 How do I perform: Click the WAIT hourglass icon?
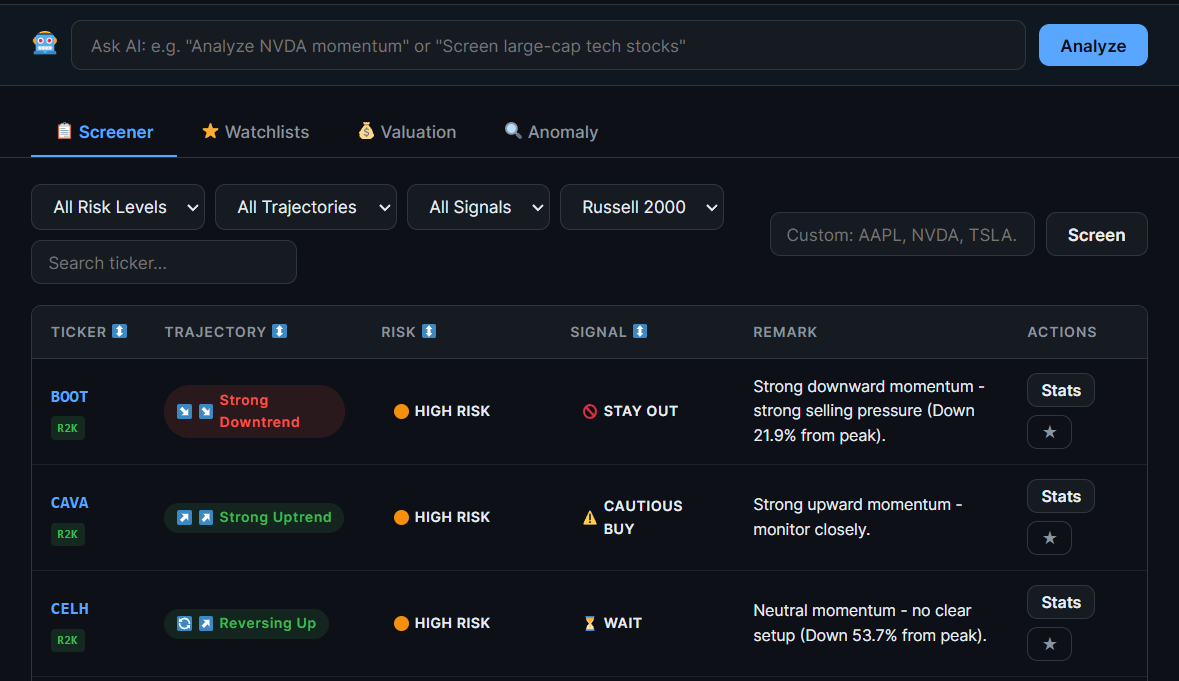click(x=590, y=623)
